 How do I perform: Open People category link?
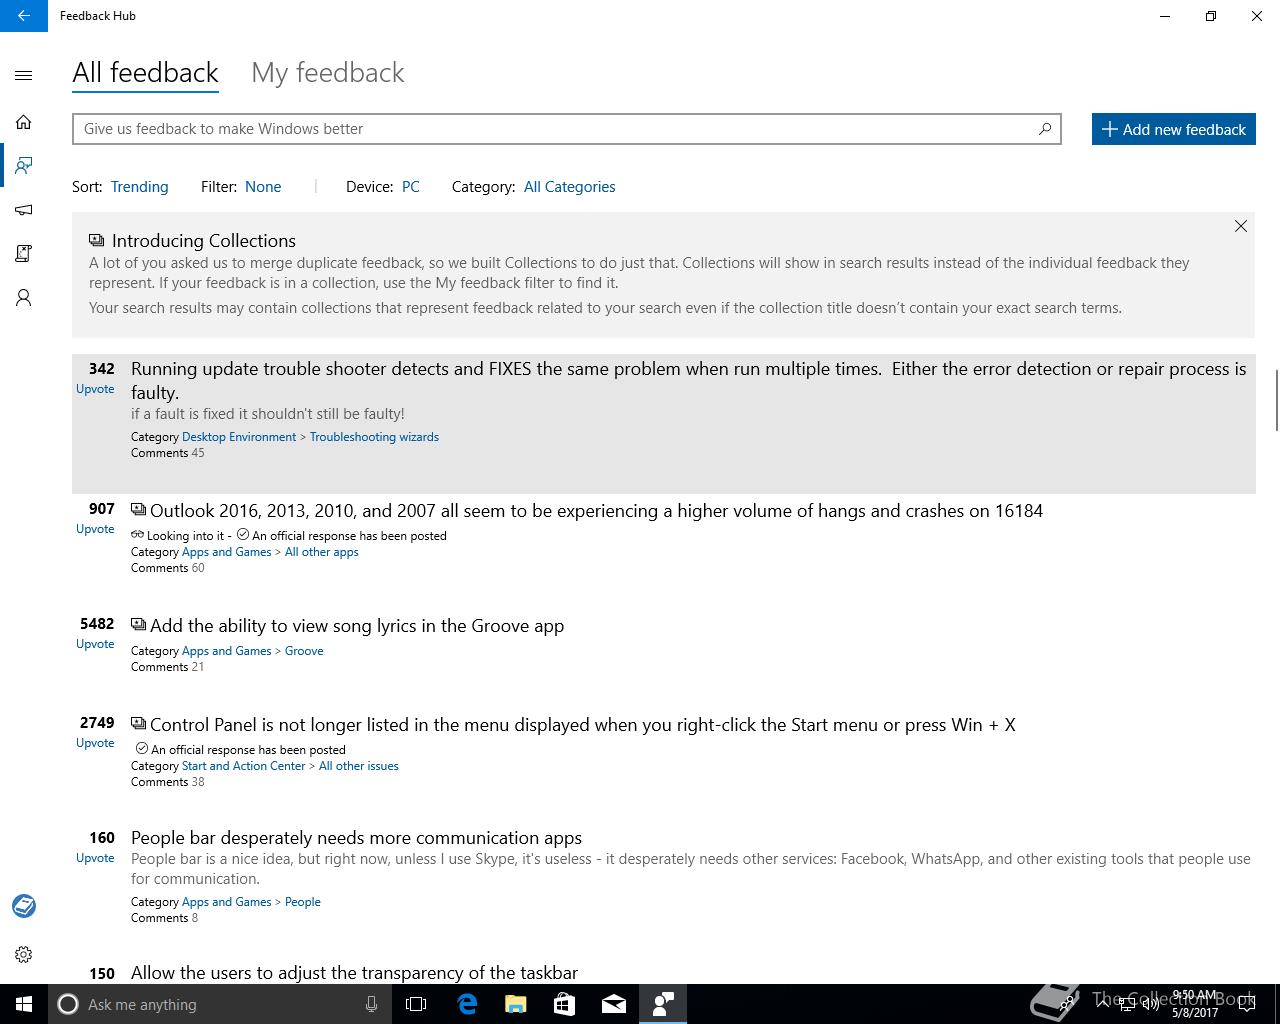(x=302, y=902)
